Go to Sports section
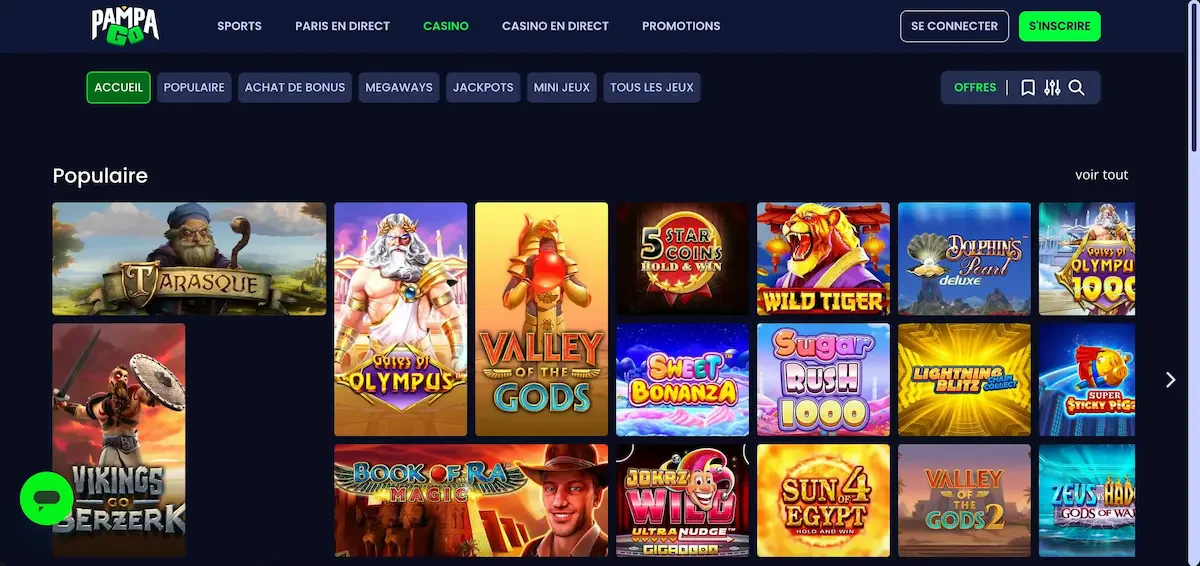 point(239,26)
